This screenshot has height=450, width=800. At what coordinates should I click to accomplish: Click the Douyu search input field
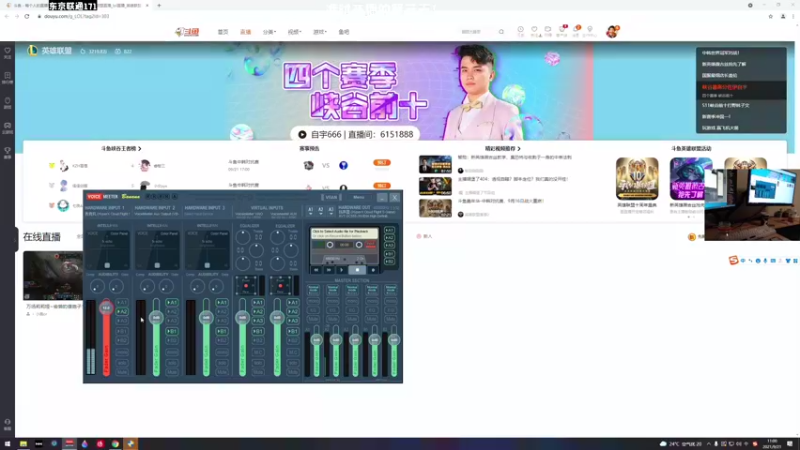point(477,32)
